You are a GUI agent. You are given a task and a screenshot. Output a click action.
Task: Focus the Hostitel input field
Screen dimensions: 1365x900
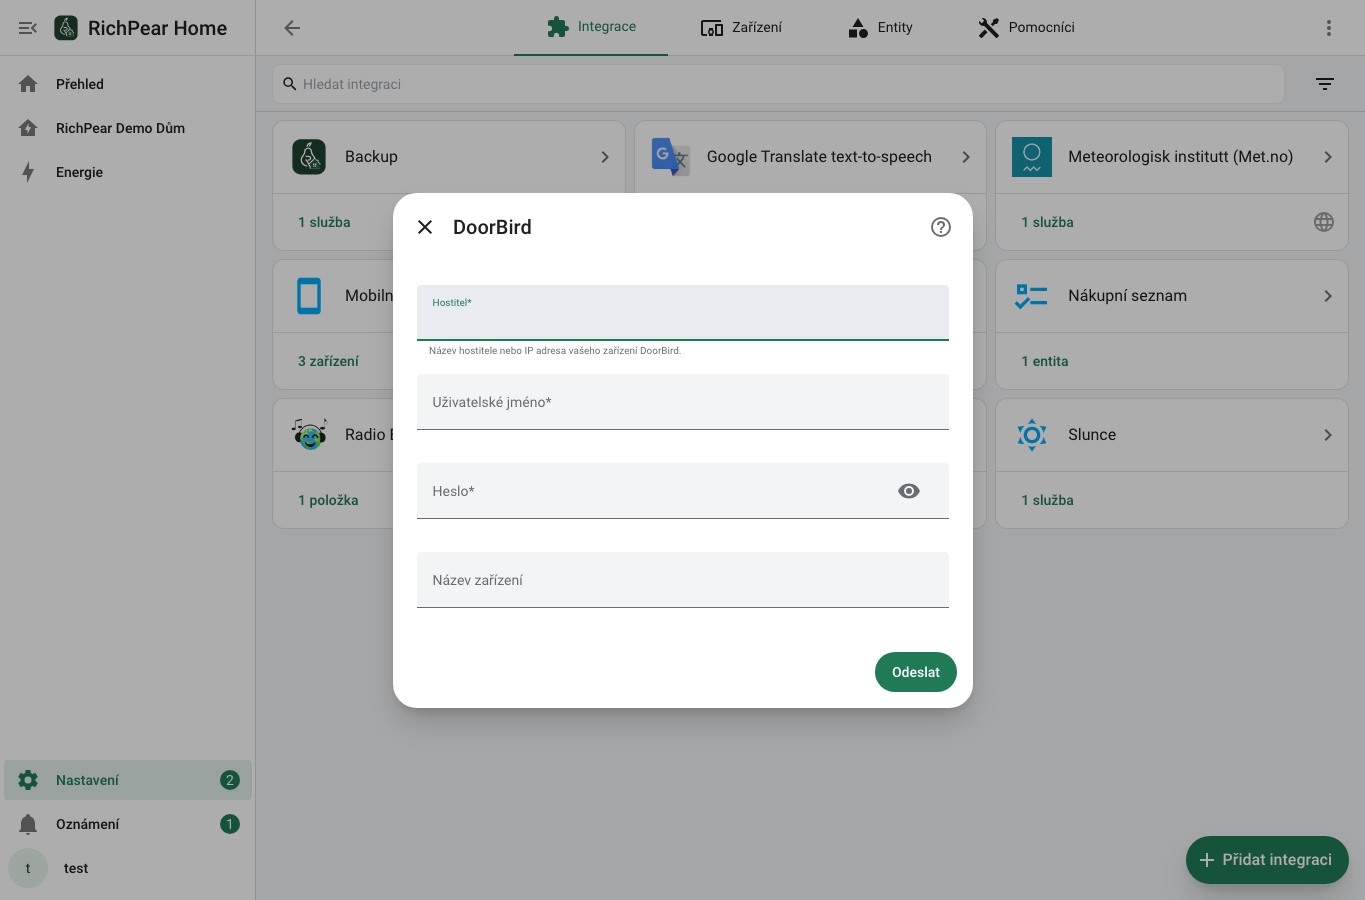(683, 313)
